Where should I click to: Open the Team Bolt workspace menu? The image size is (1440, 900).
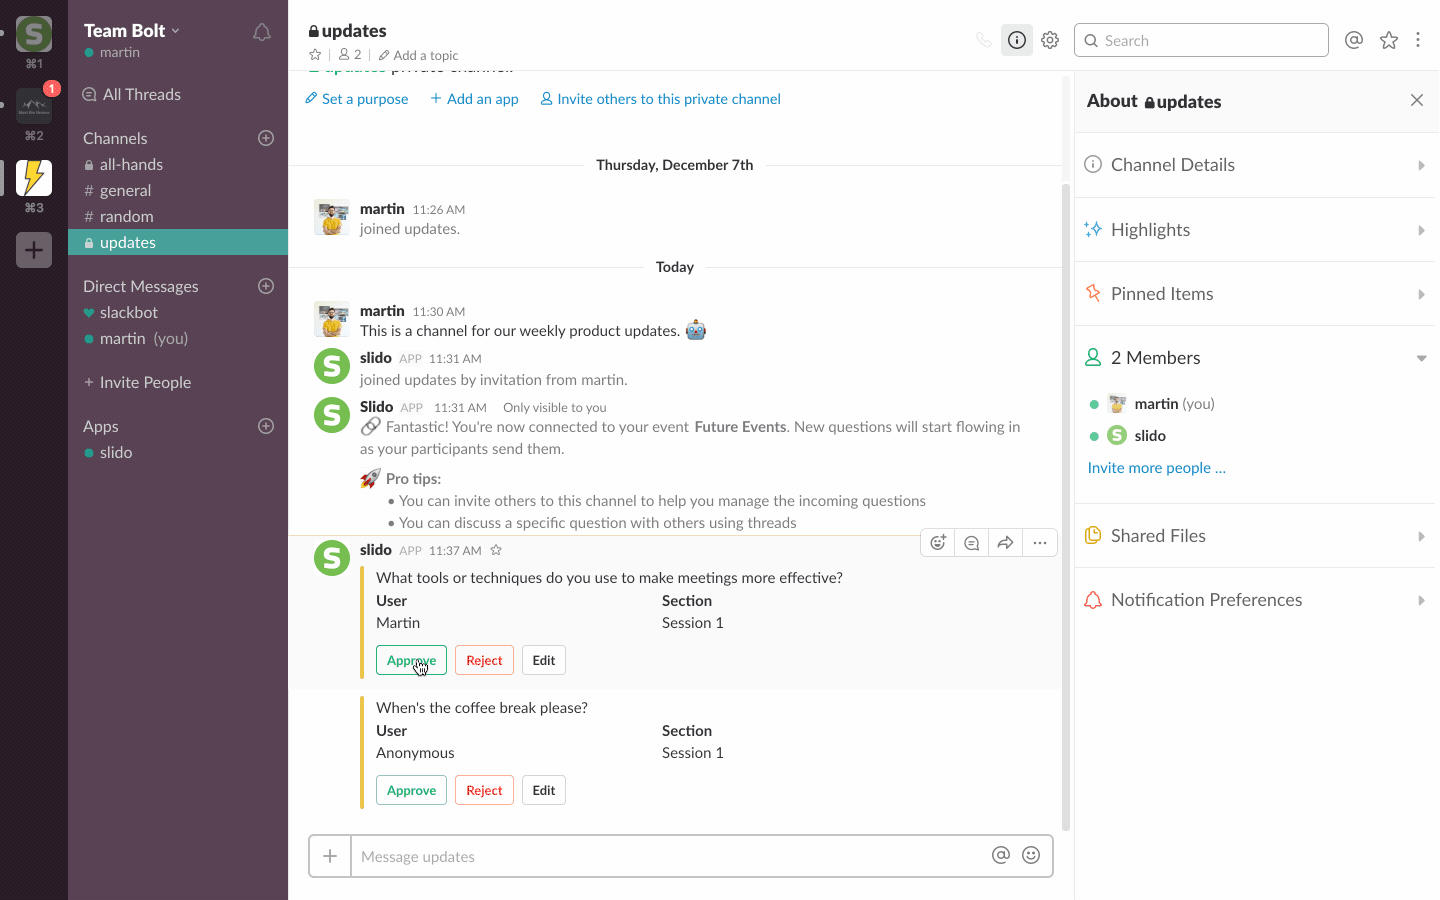(x=132, y=31)
